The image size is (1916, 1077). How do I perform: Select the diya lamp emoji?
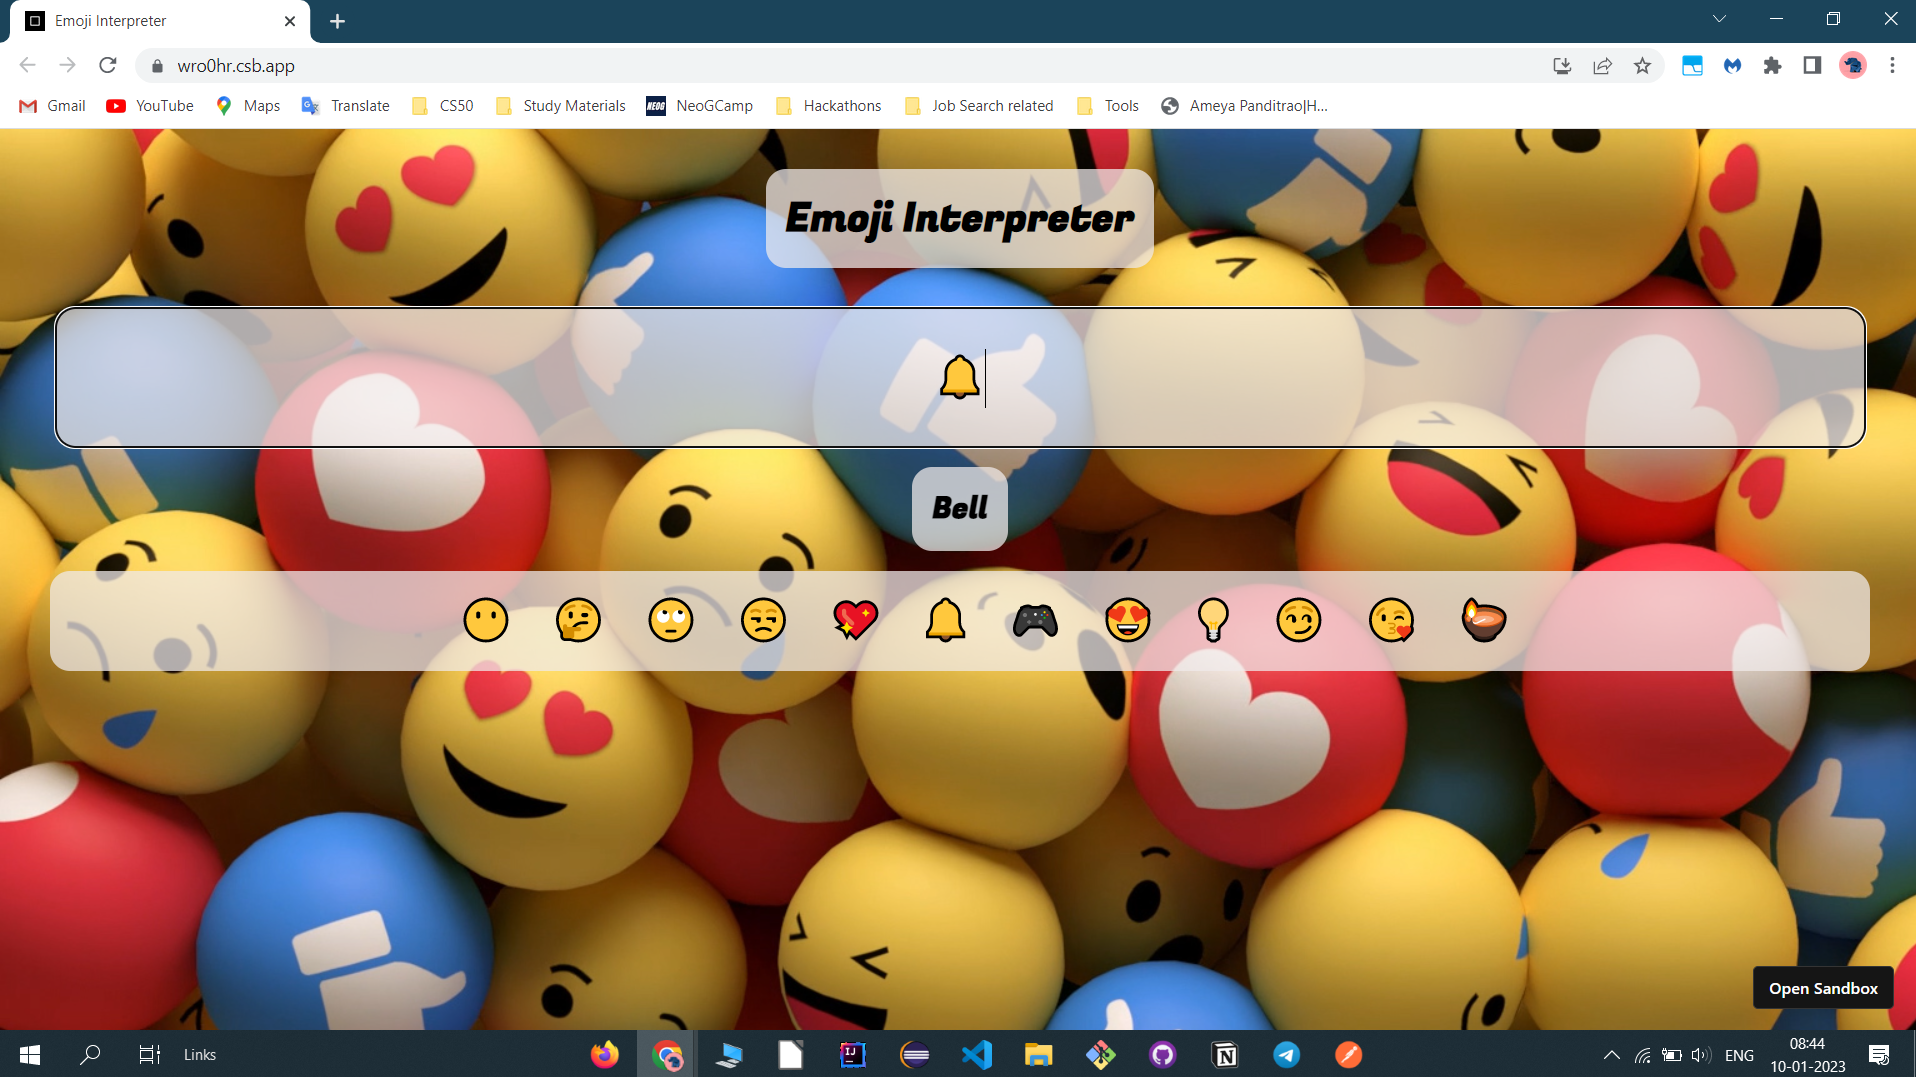(x=1484, y=620)
